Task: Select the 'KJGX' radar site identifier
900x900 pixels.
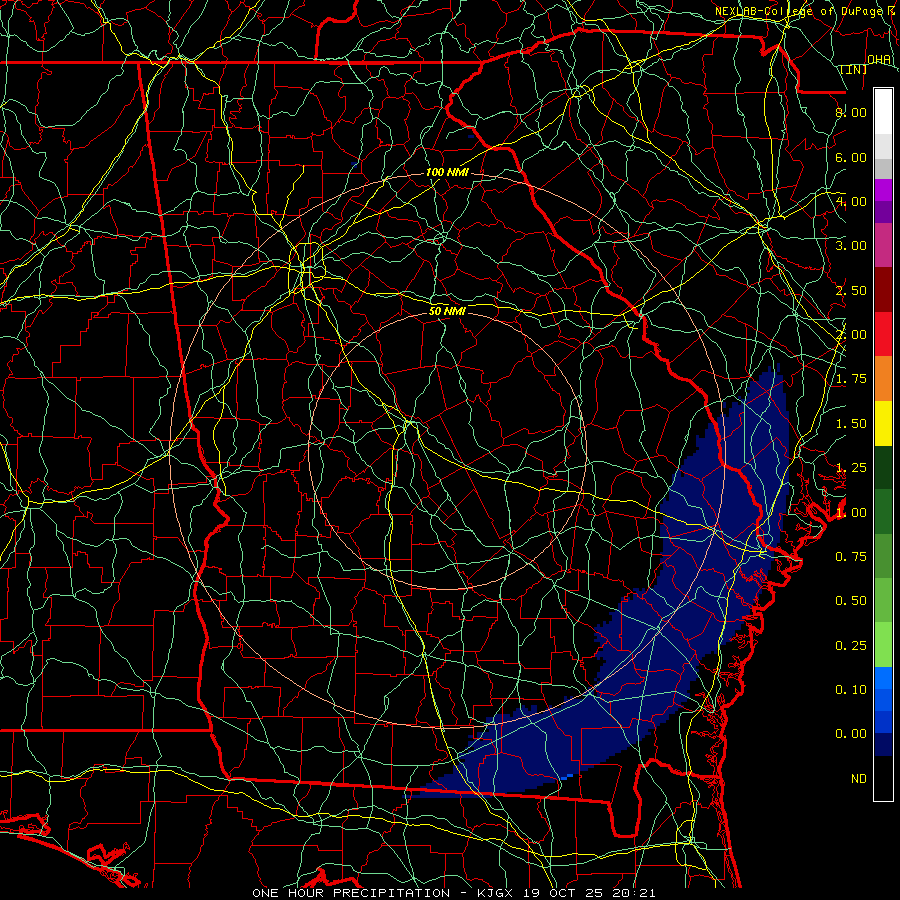Action: click(x=497, y=893)
